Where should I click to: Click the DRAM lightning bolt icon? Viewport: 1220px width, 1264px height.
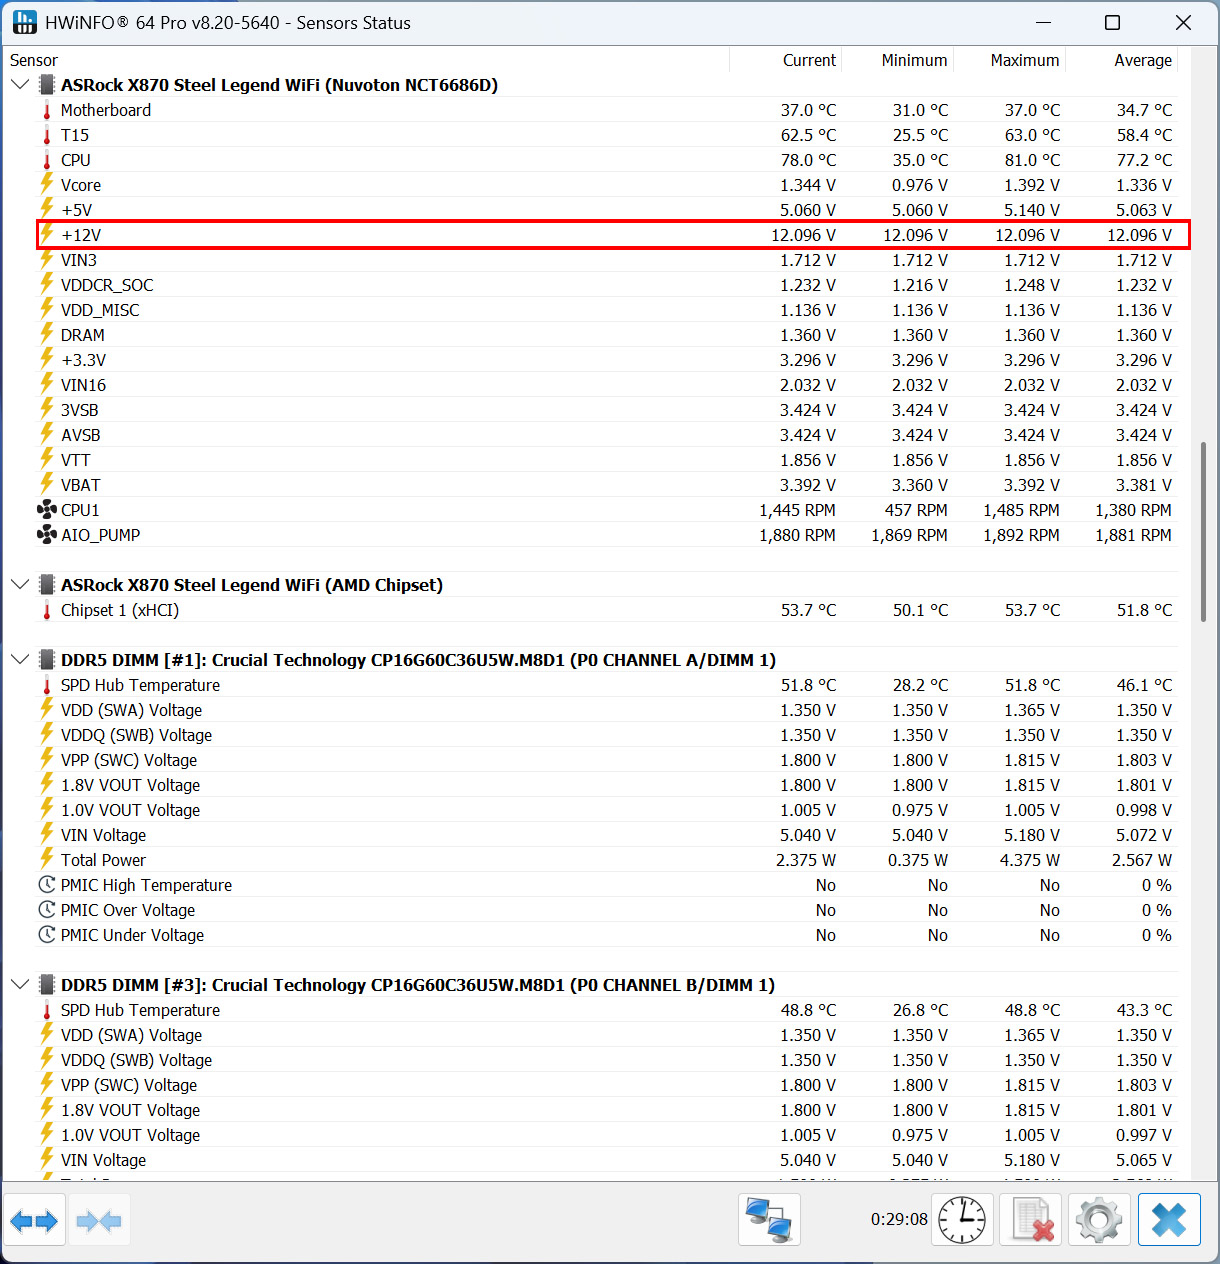click(x=47, y=334)
